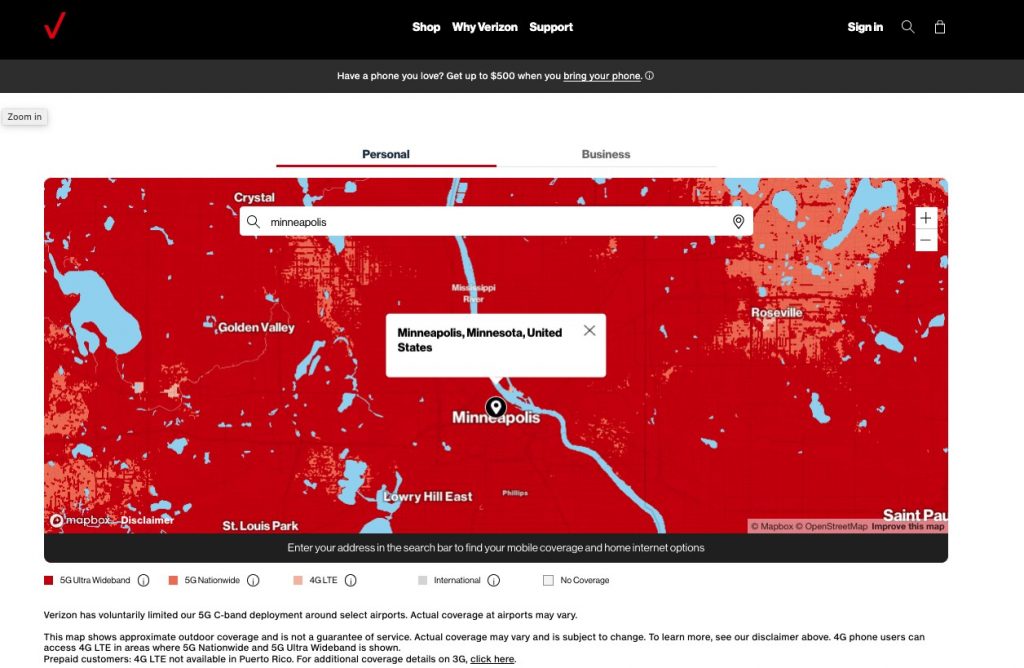This screenshot has height=668, width=1024.
Task: Open info icon for 5G Nationwide
Action: point(253,580)
